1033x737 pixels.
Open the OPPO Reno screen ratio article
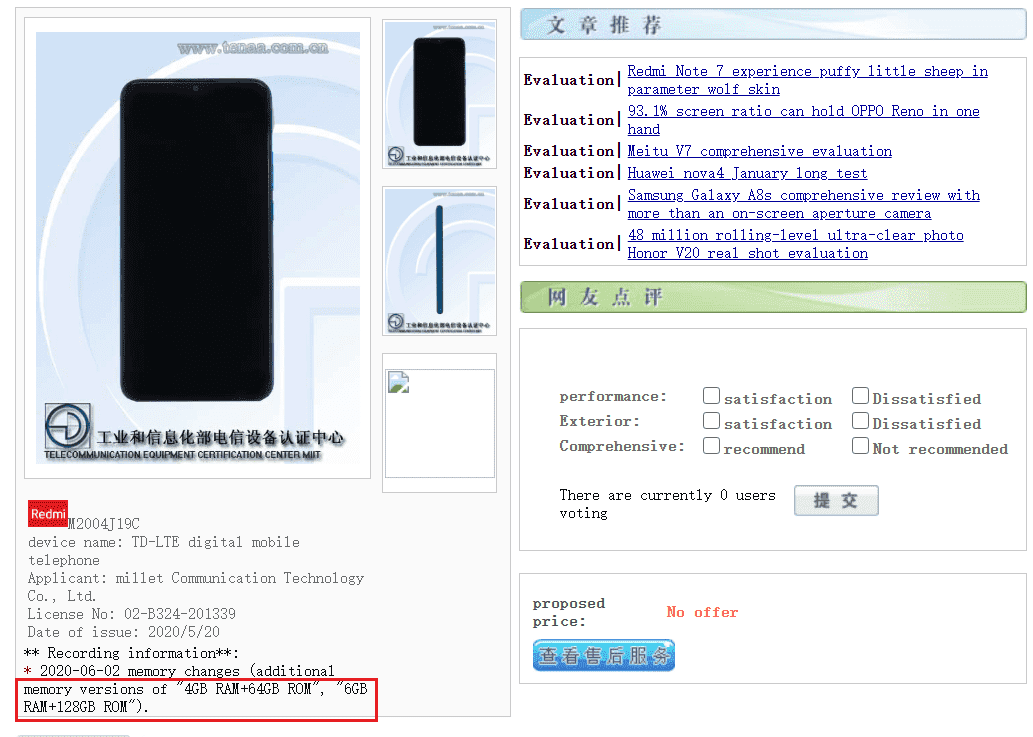(x=803, y=120)
